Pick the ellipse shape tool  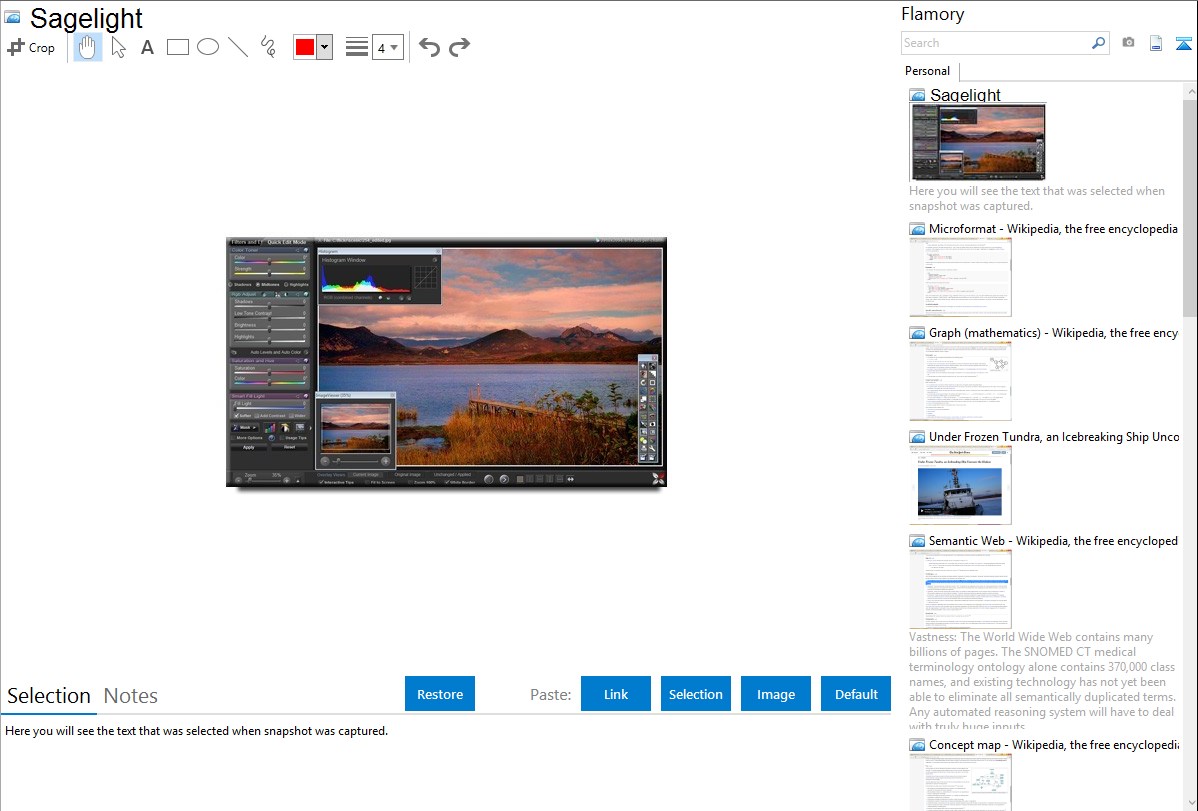coord(208,47)
